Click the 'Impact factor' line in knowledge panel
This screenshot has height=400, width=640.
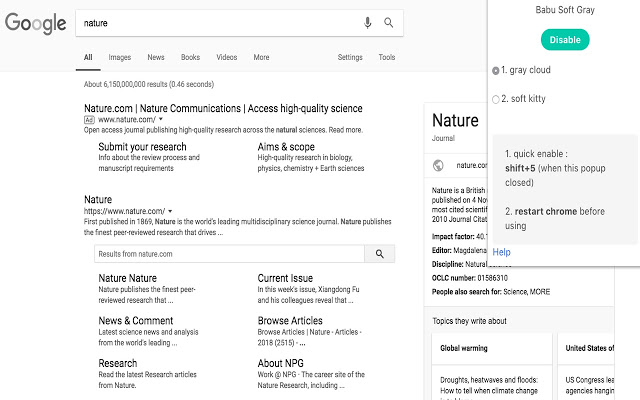[460, 237]
